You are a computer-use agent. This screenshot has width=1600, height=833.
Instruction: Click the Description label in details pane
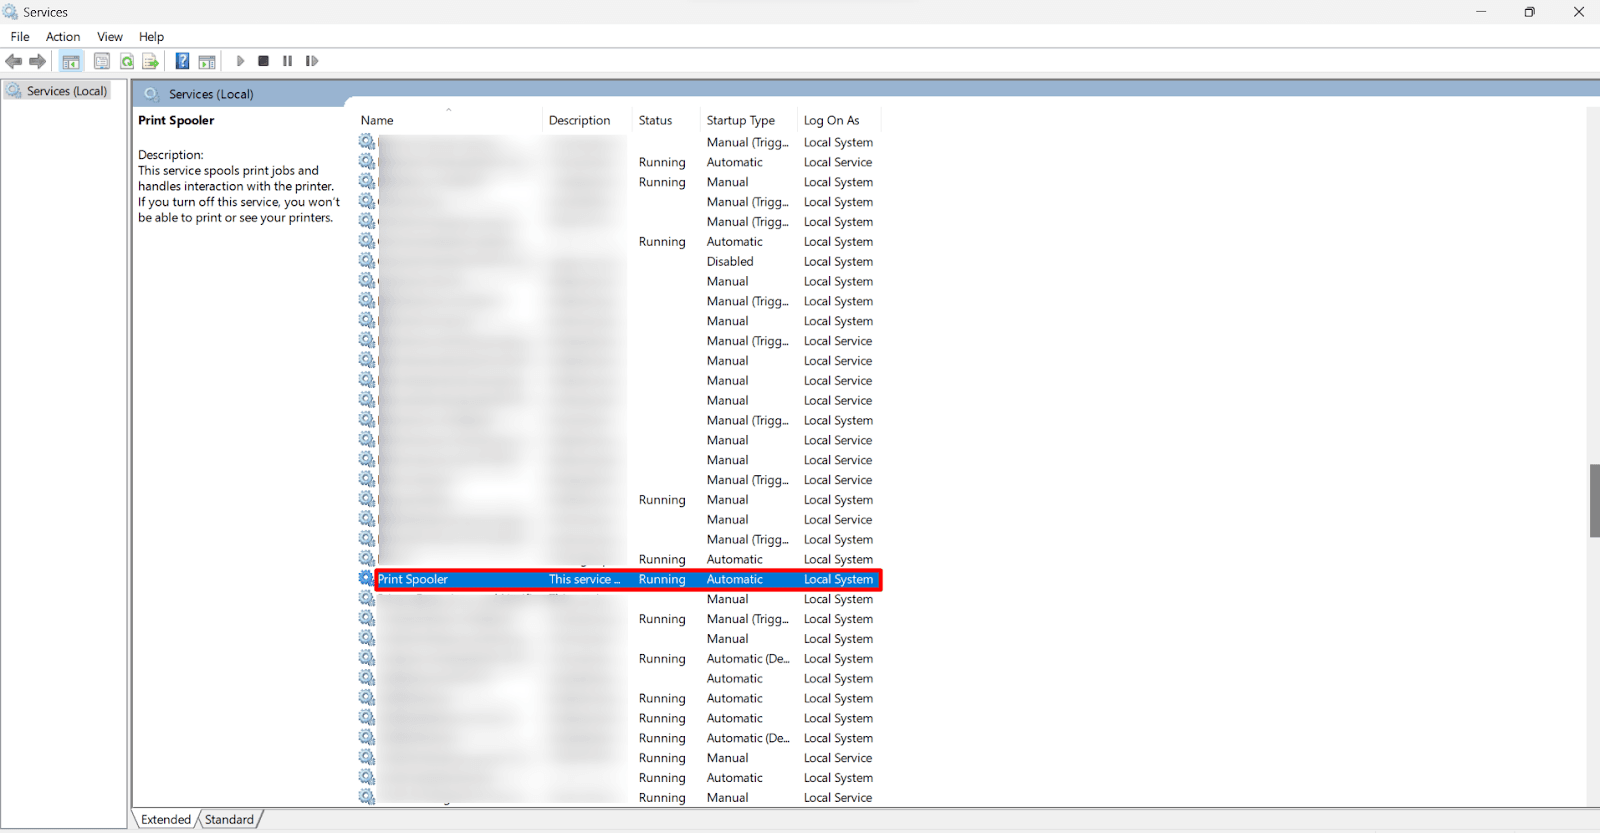point(171,155)
